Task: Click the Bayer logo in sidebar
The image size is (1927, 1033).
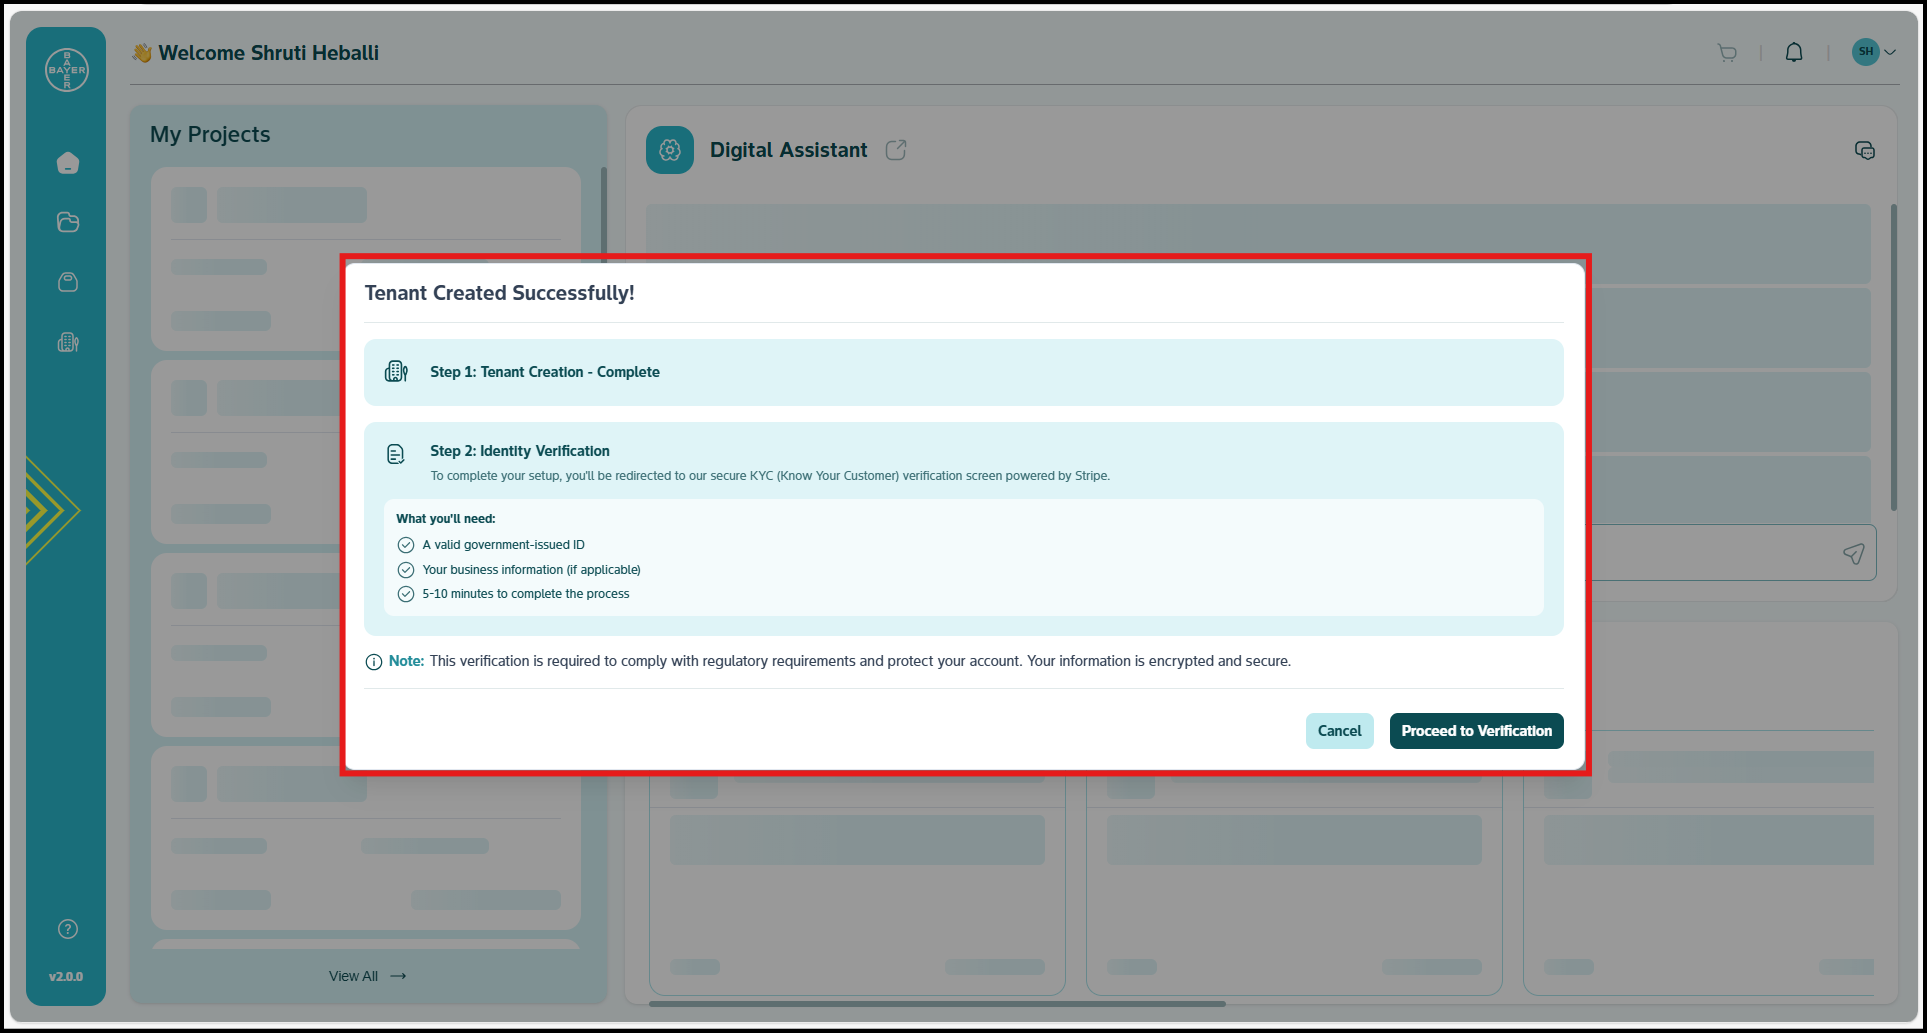Action: click(67, 70)
